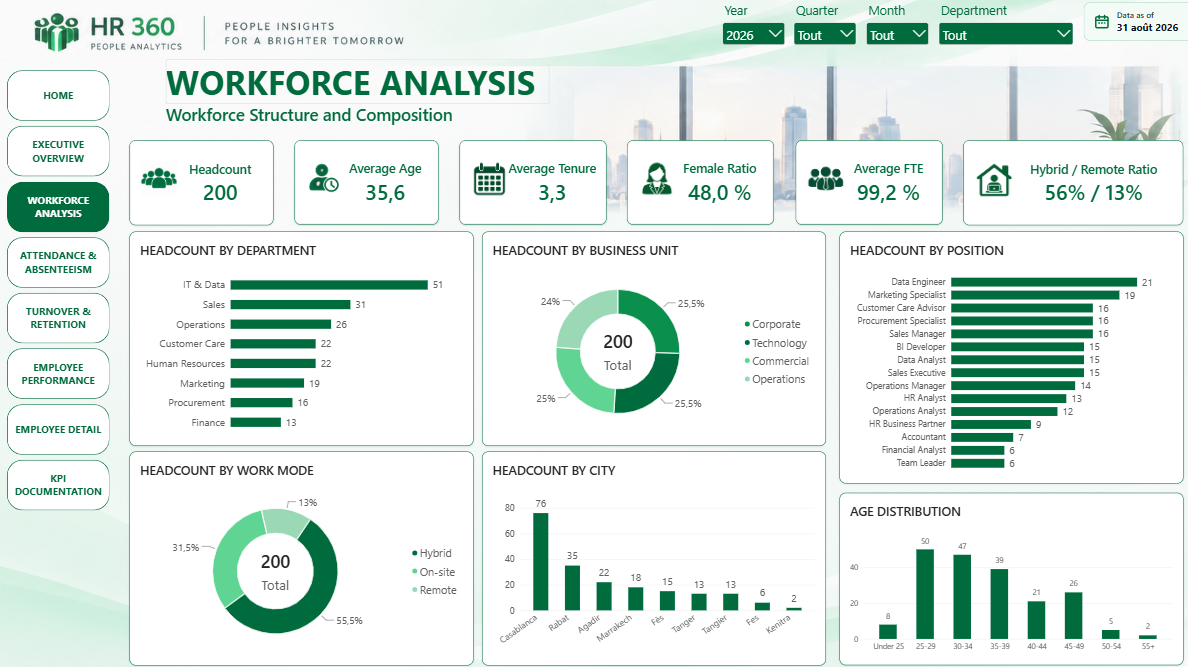Select the Finance department bar
Image resolution: width=1188 pixels, height=667 pixels.
coord(256,422)
